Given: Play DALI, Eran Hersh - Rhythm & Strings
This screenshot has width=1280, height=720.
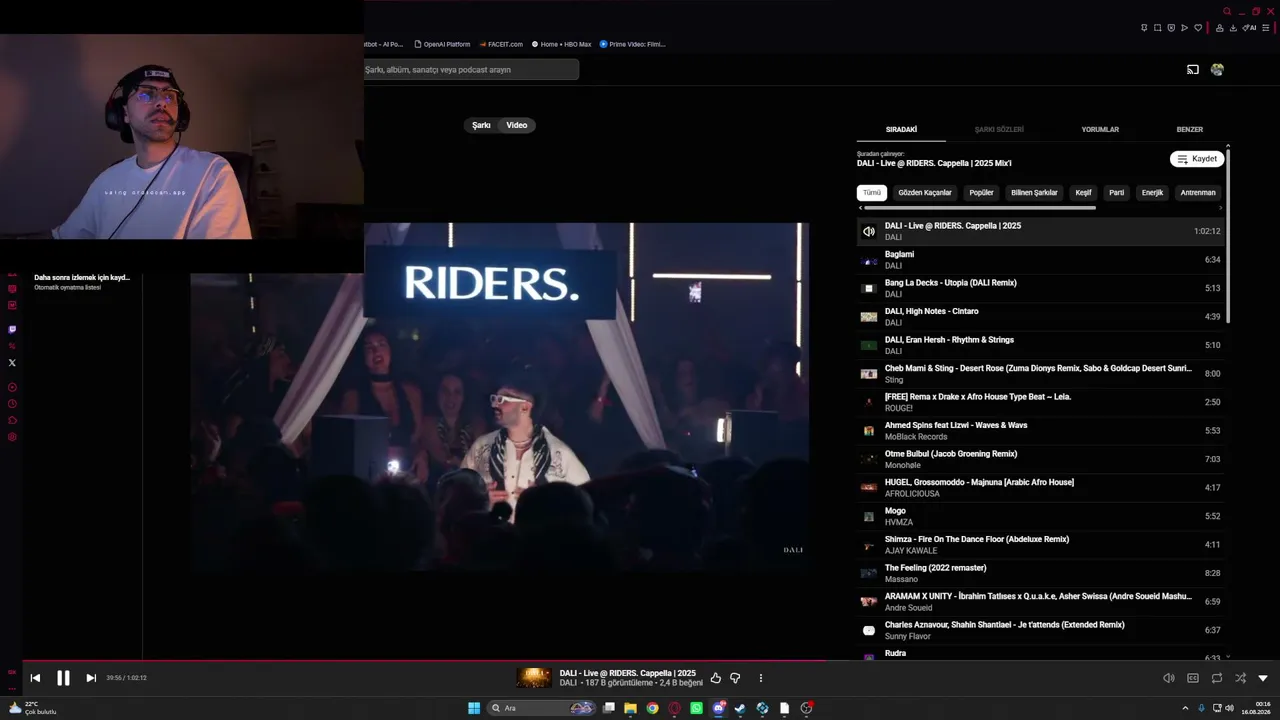Looking at the screenshot, I should coord(1041,345).
